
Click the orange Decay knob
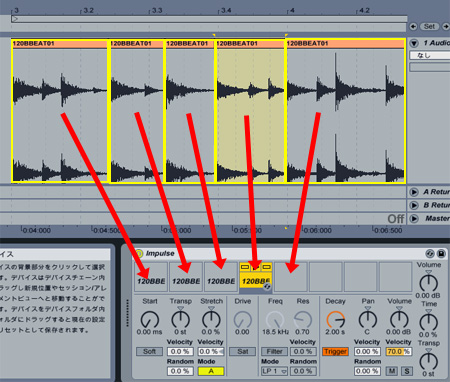[335, 319]
